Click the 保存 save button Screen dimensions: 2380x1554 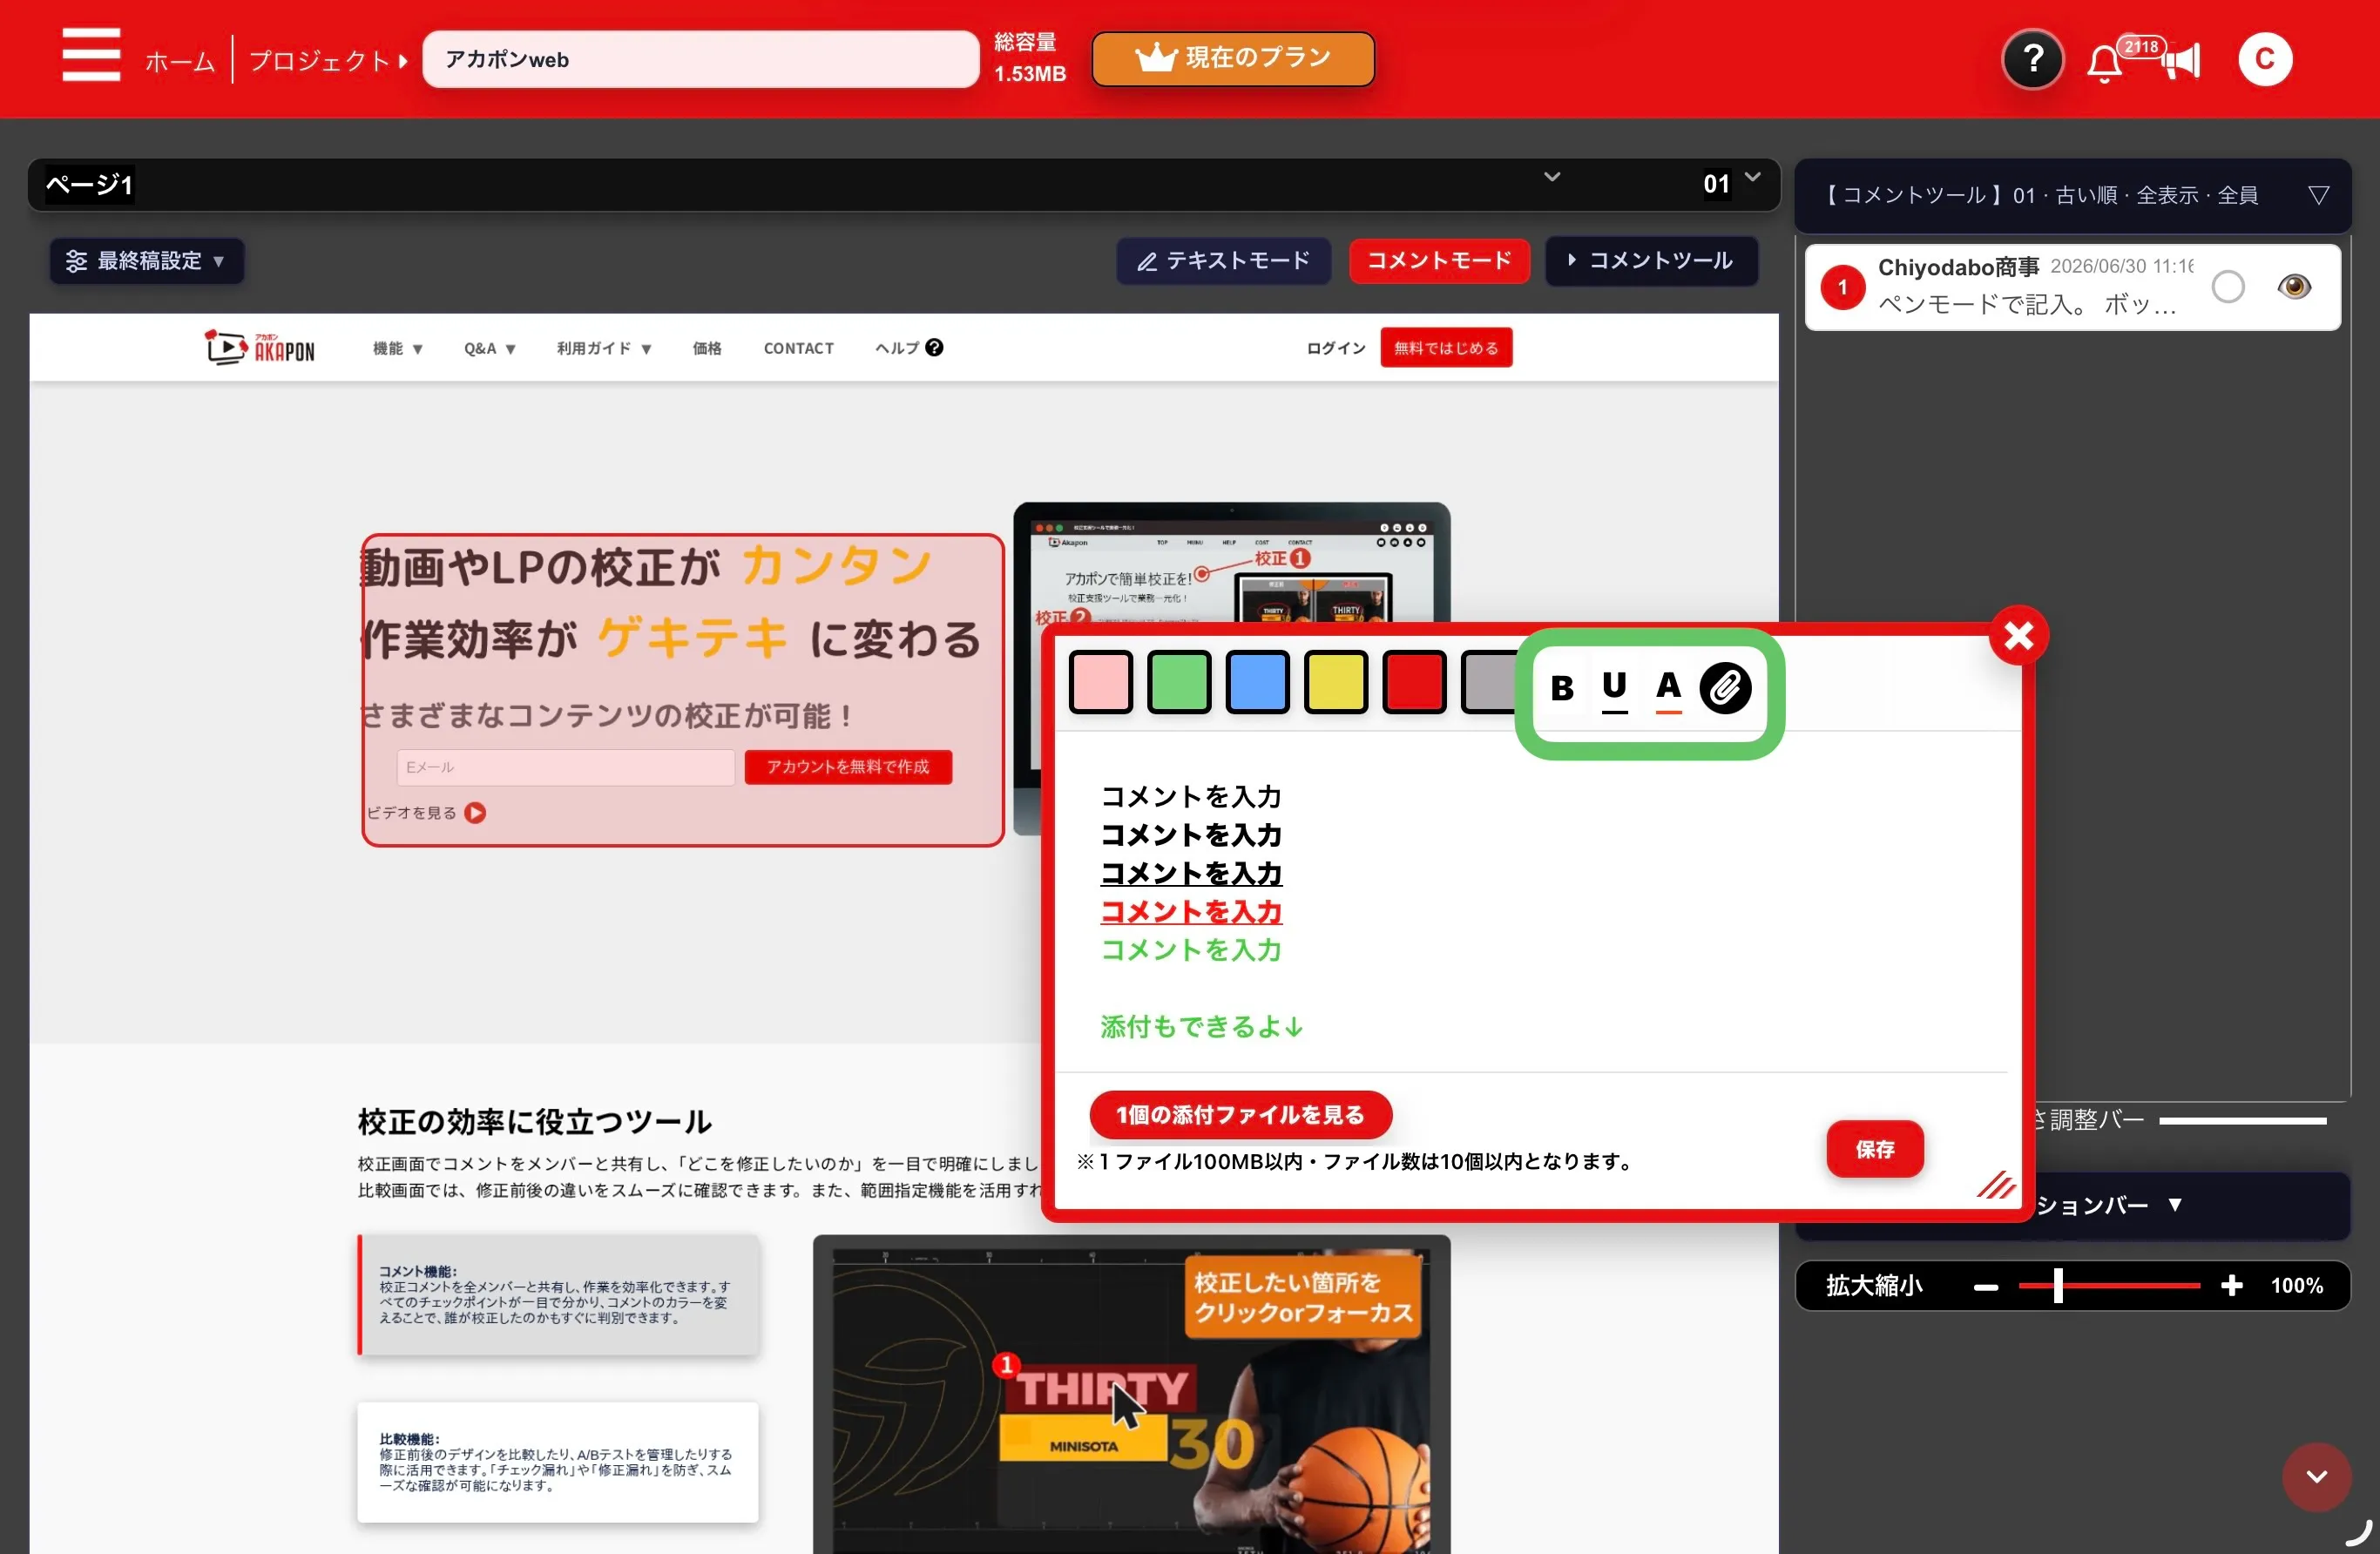1874,1149
